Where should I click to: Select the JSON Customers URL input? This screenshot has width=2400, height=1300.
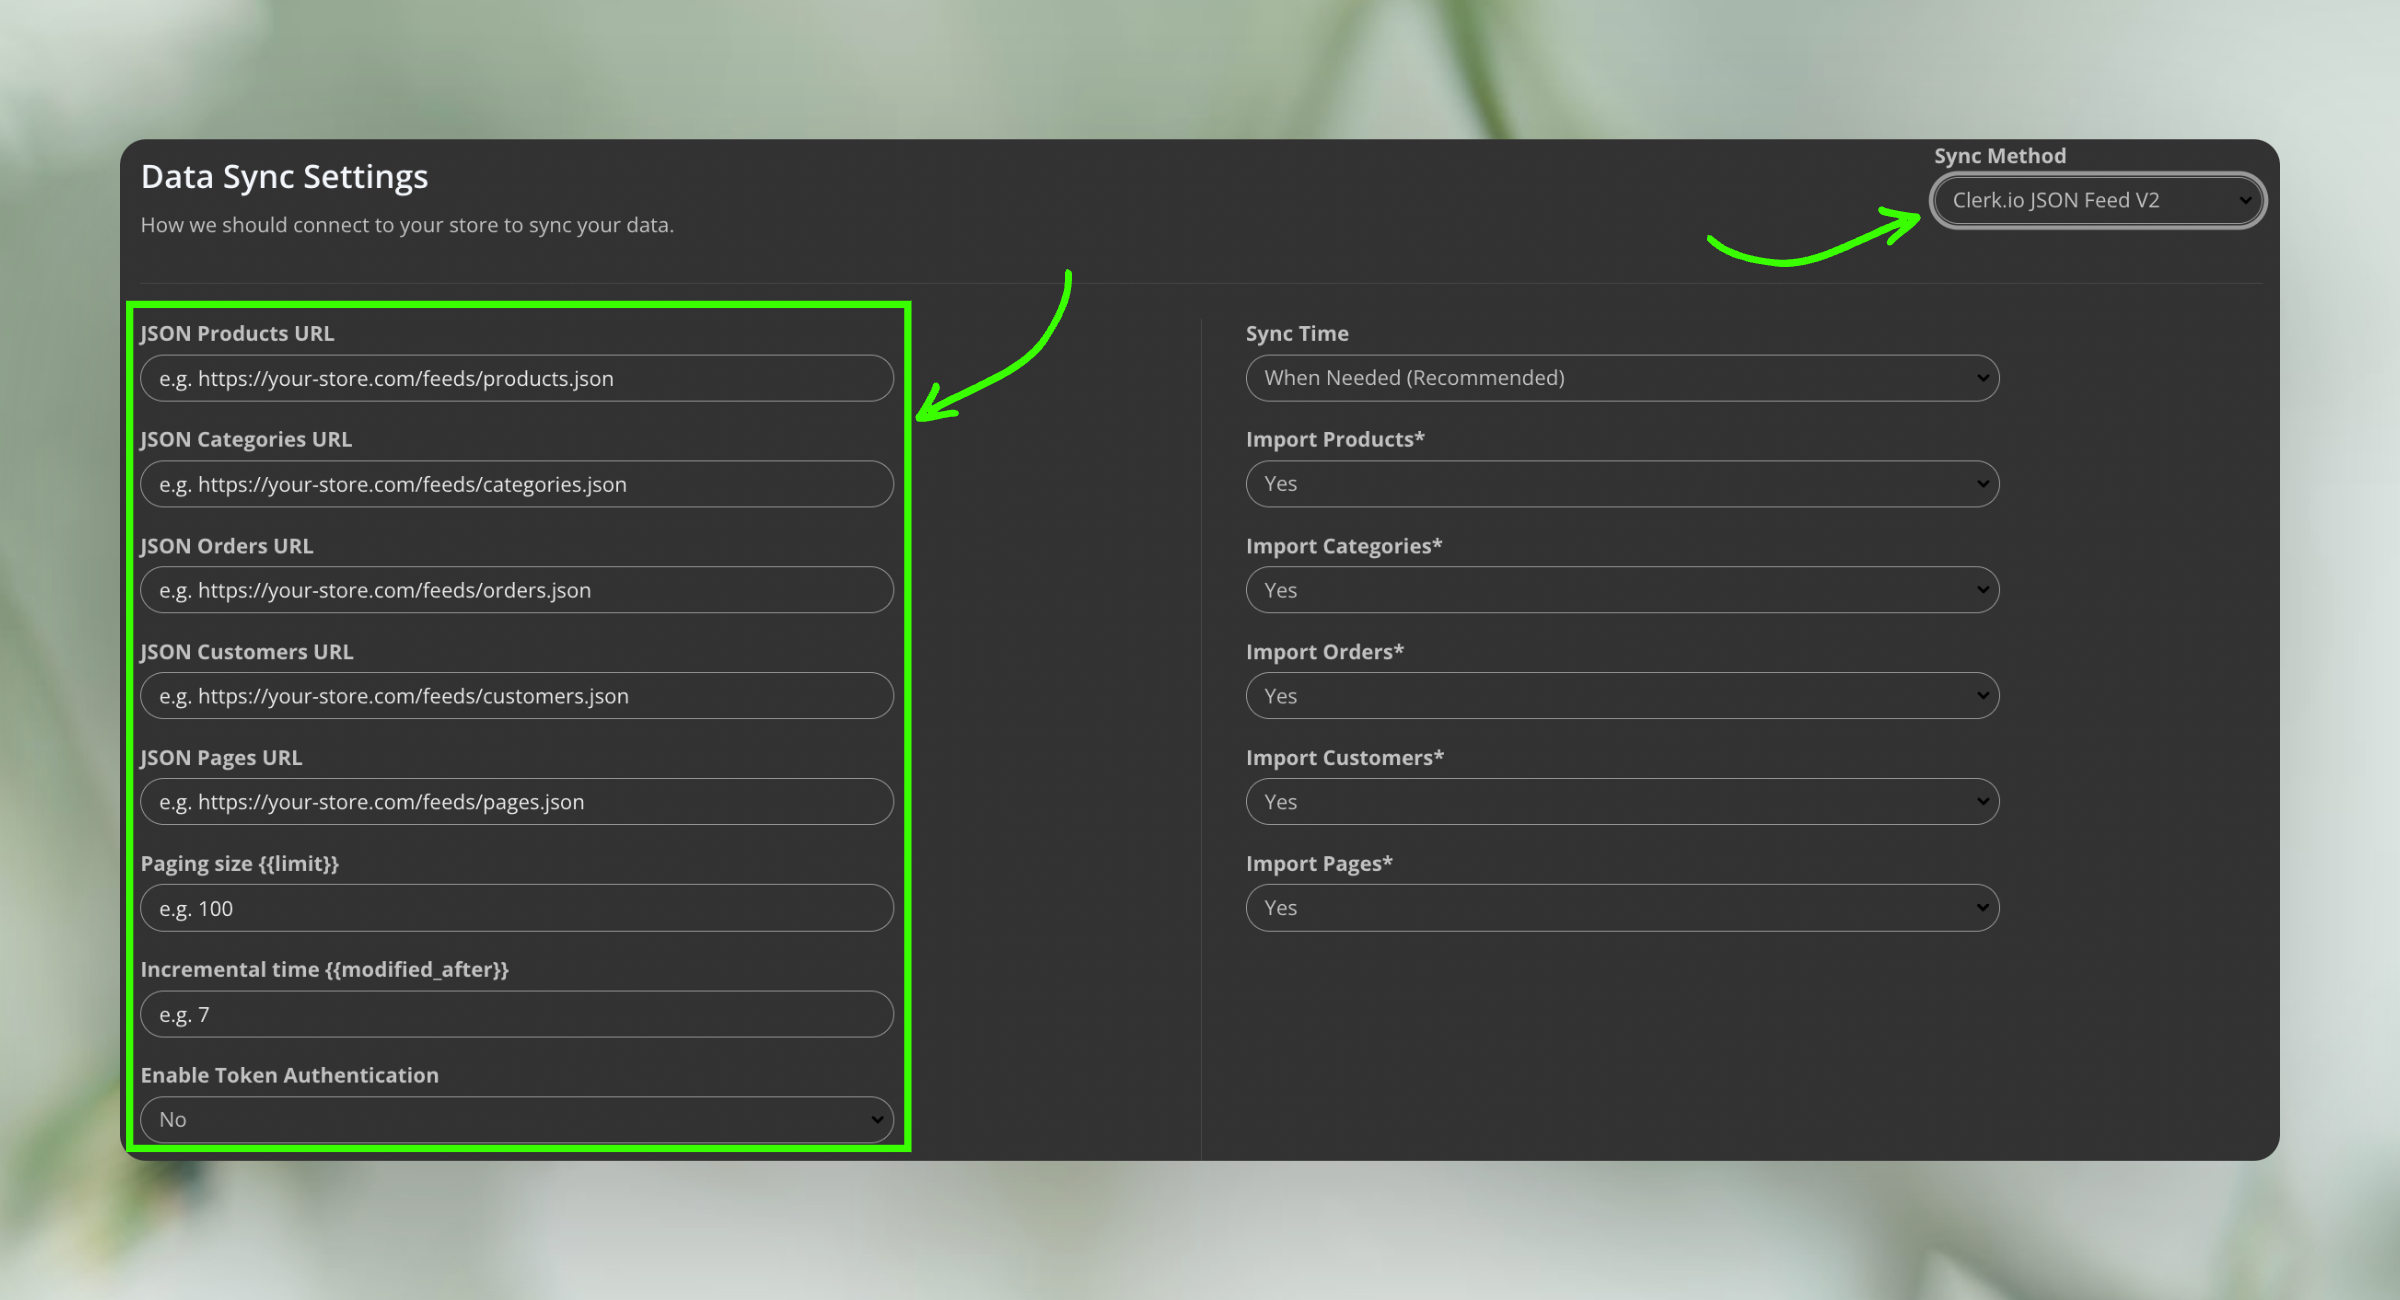pyautogui.click(x=516, y=697)
